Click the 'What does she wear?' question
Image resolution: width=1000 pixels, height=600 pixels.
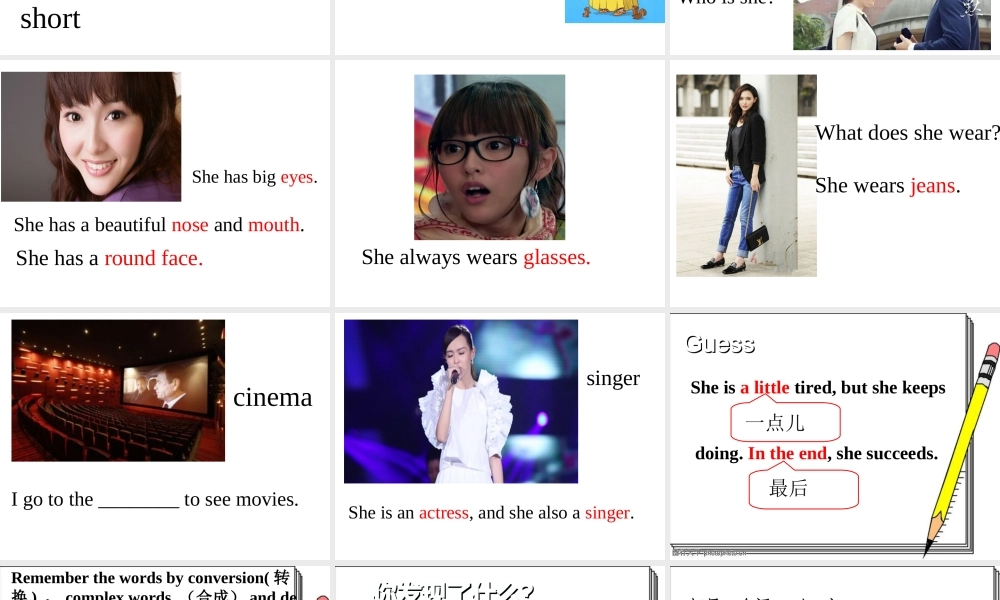[906, 132]
